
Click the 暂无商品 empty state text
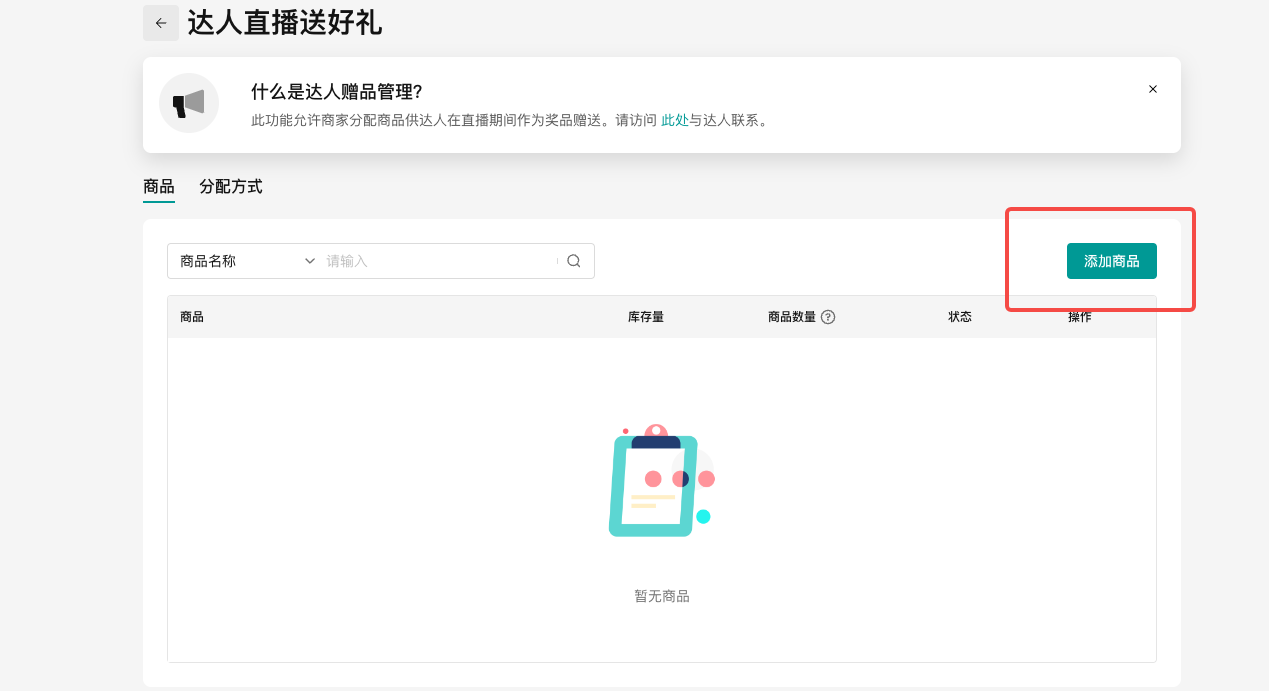(661, 596)
